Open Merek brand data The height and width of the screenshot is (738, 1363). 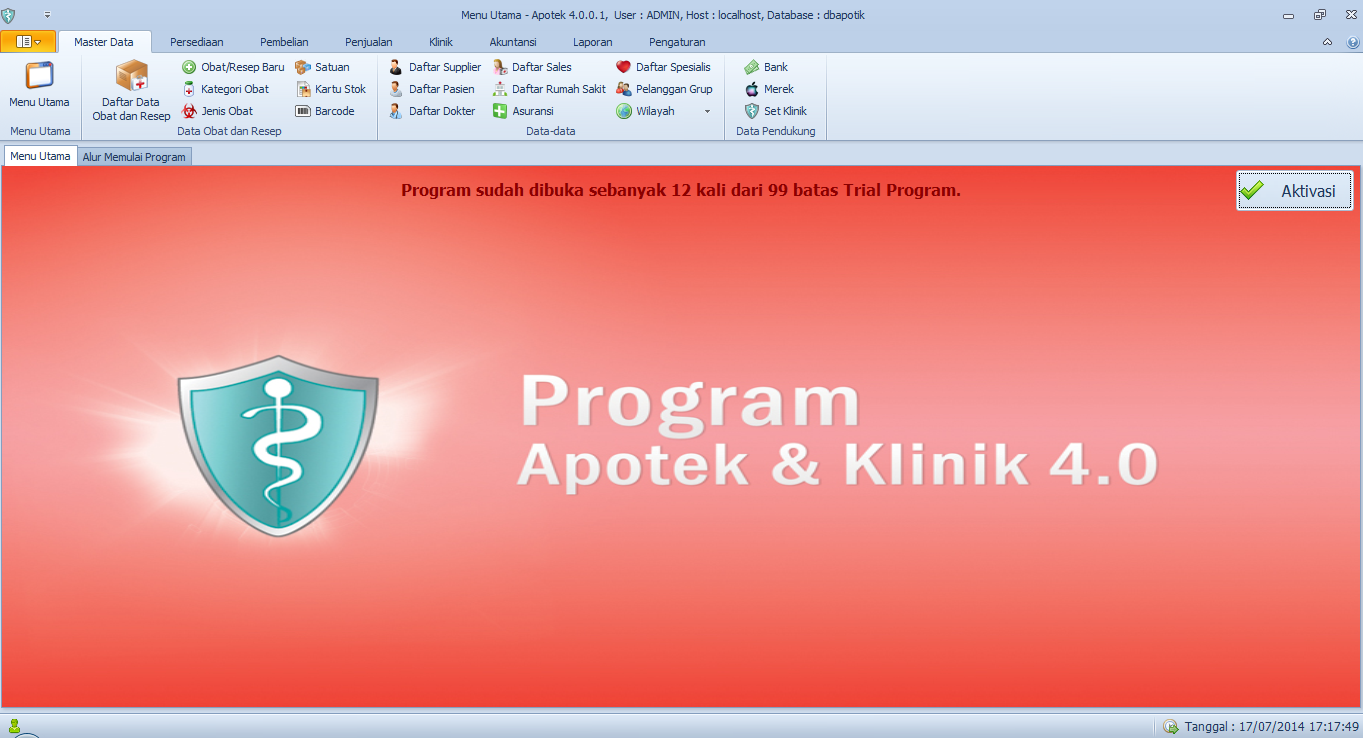(769, 89)
